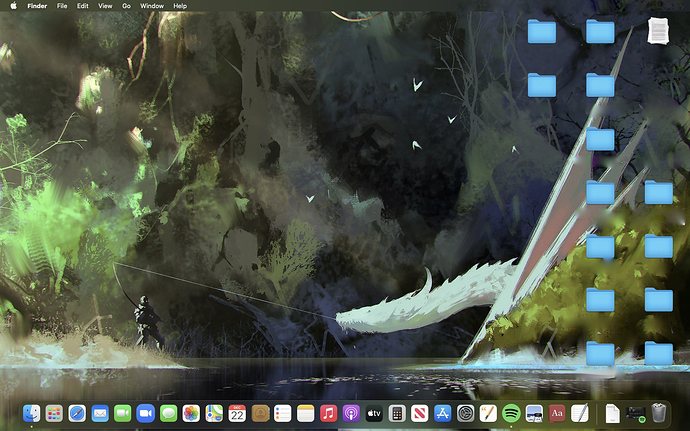This screenshot has height=431, width=690.
Task: Open the Go menu
Action: pos(126,6)
